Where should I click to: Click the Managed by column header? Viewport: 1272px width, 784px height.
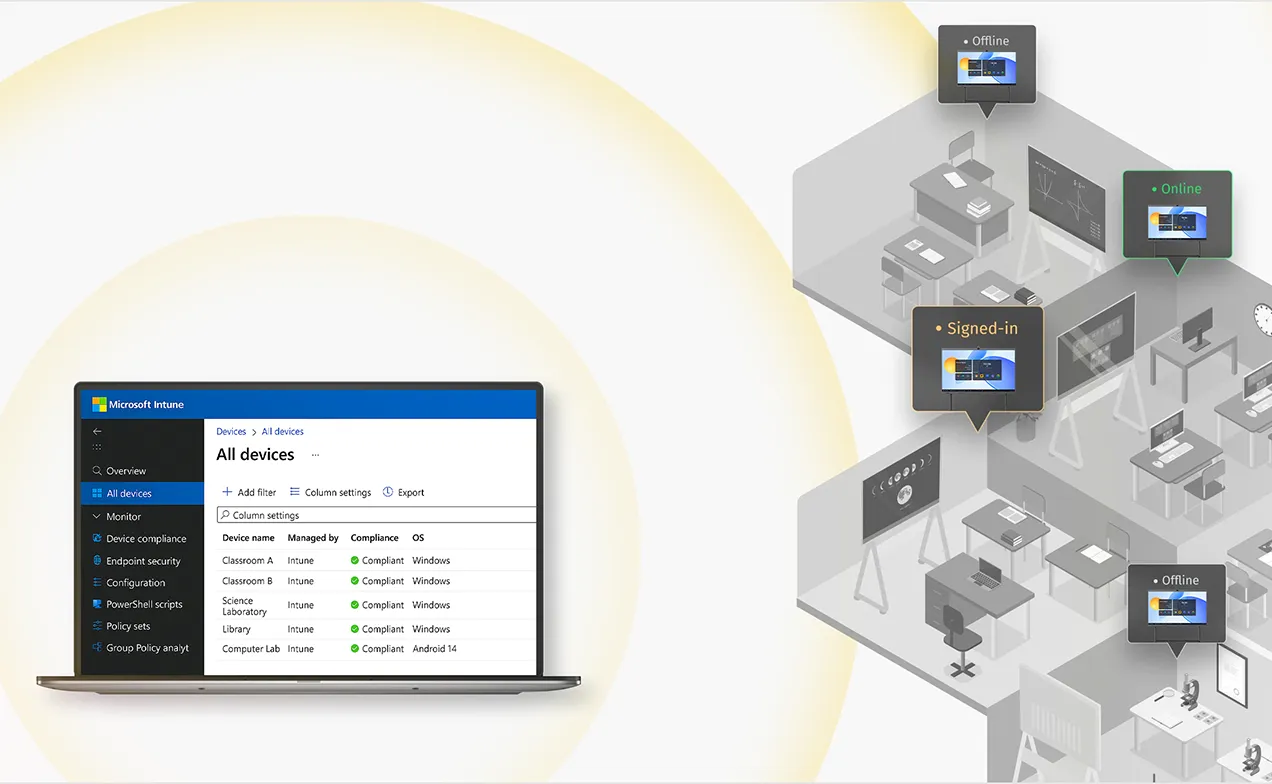coord(313,538)
